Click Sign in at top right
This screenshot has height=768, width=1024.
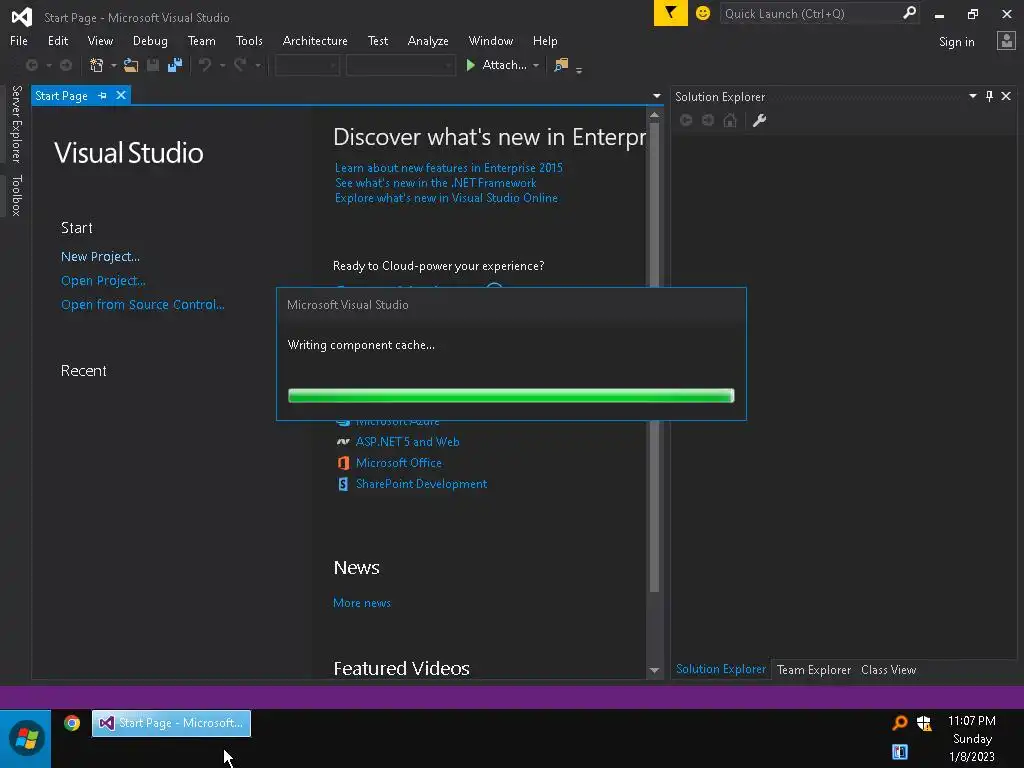[956, 42]
